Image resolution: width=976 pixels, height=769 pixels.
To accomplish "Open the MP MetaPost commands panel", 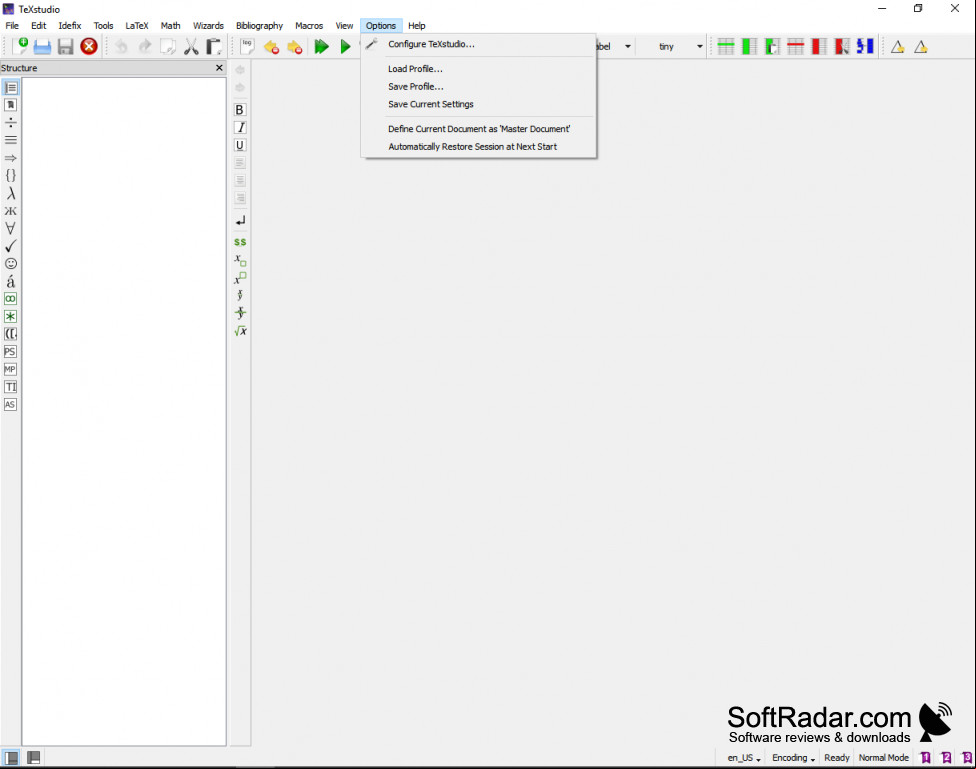I will pyautogui.click(x=10, y=369).
